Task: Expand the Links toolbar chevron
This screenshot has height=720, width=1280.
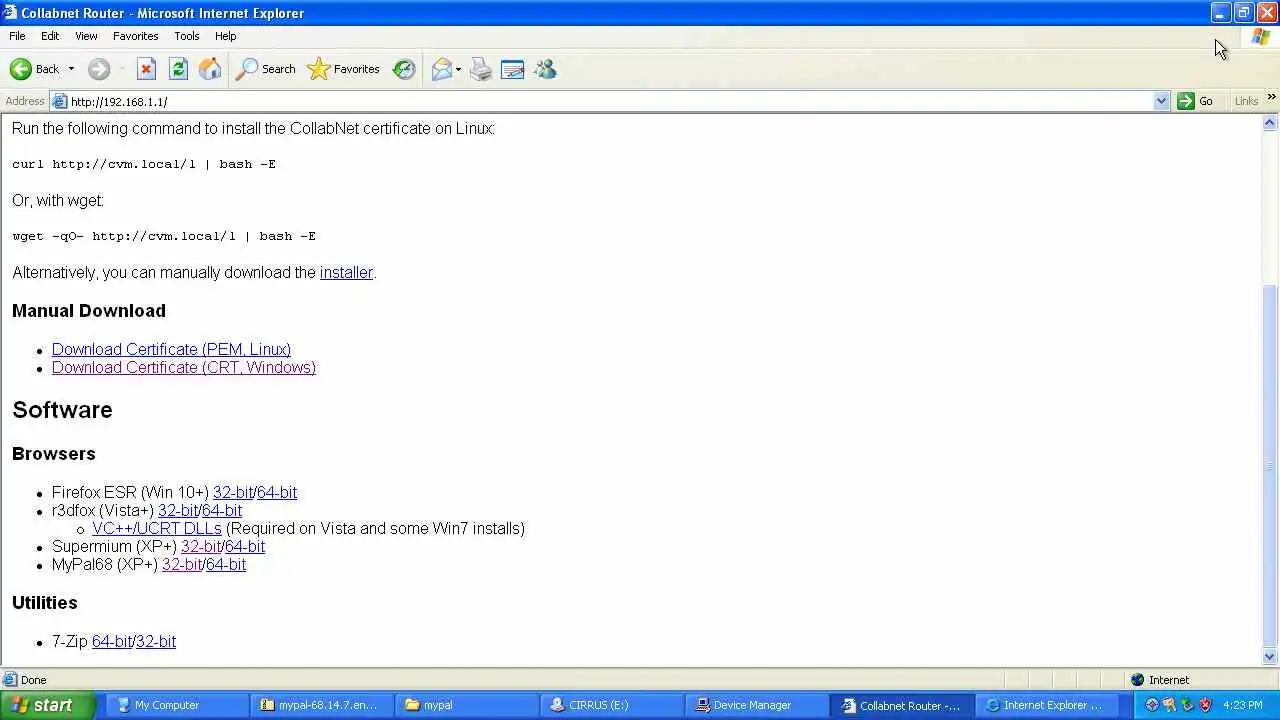Action: 1271,98
